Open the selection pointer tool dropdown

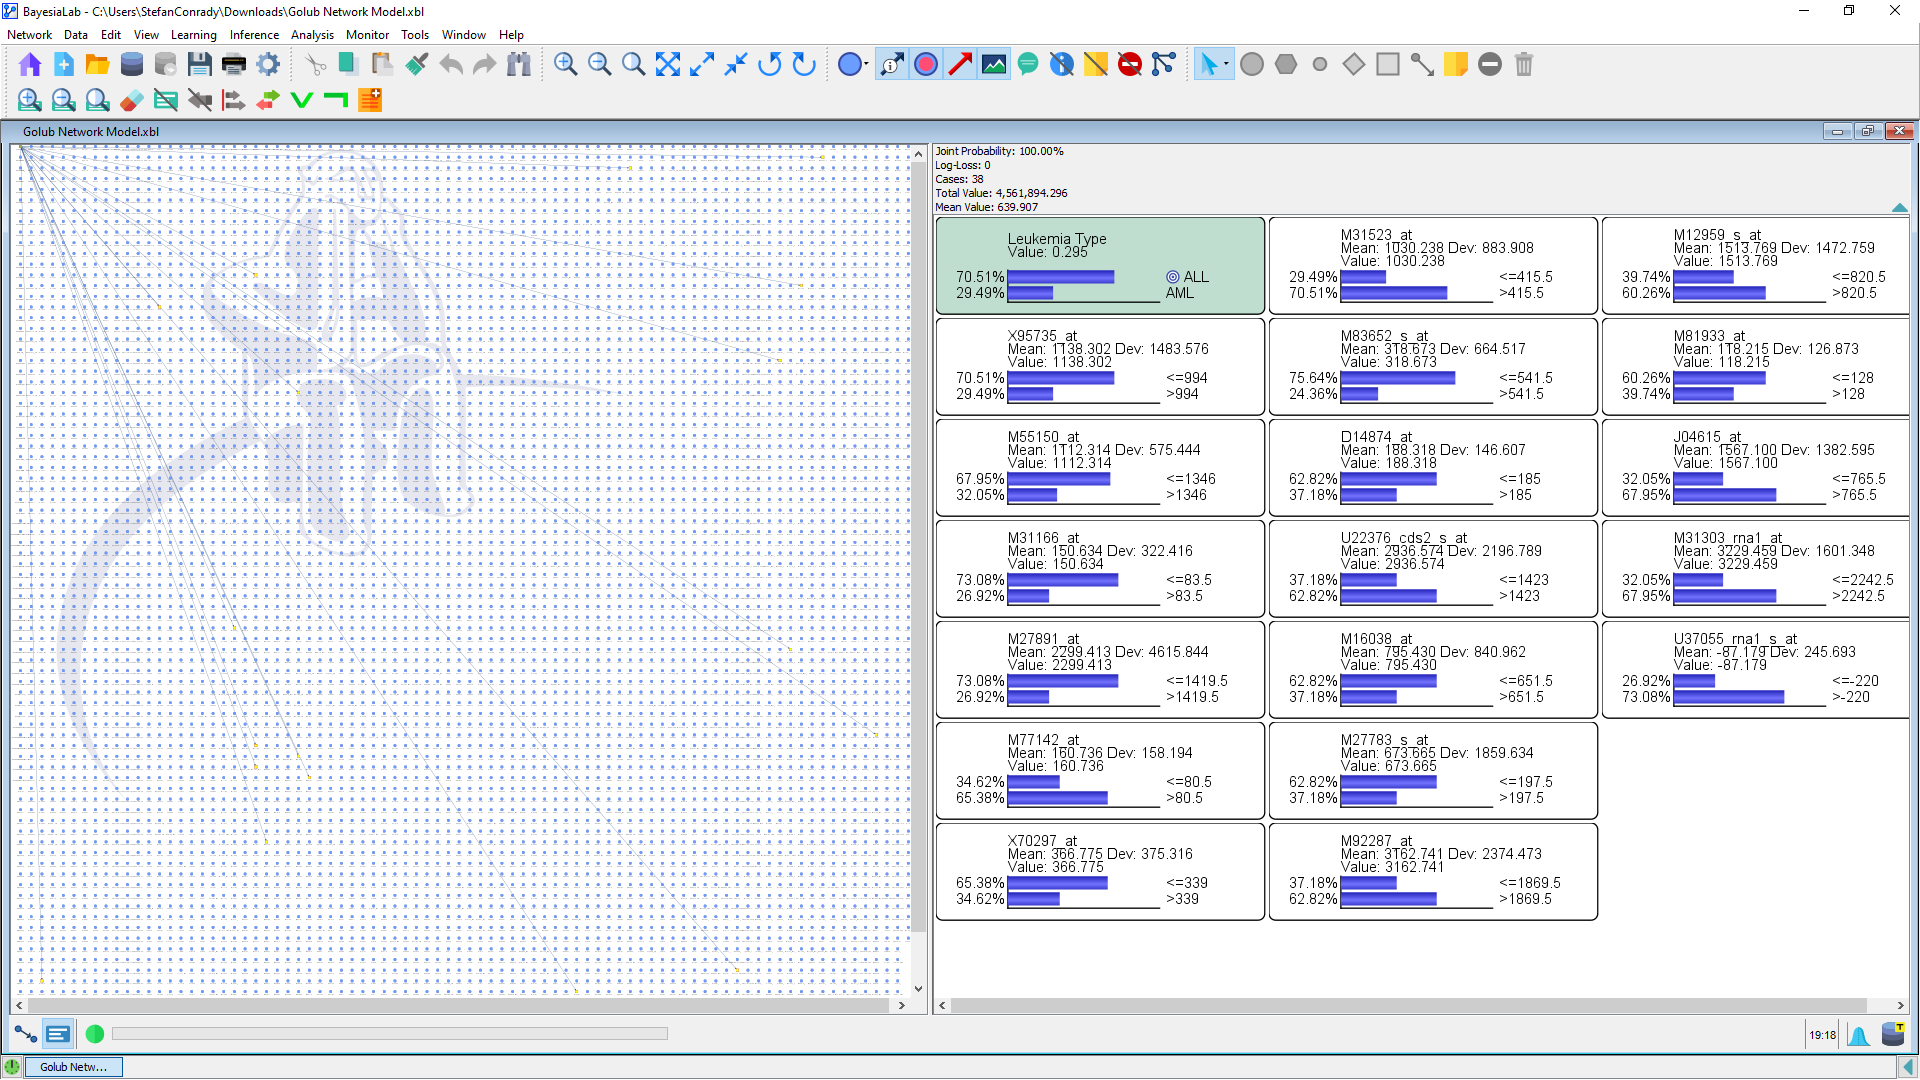1226,65
